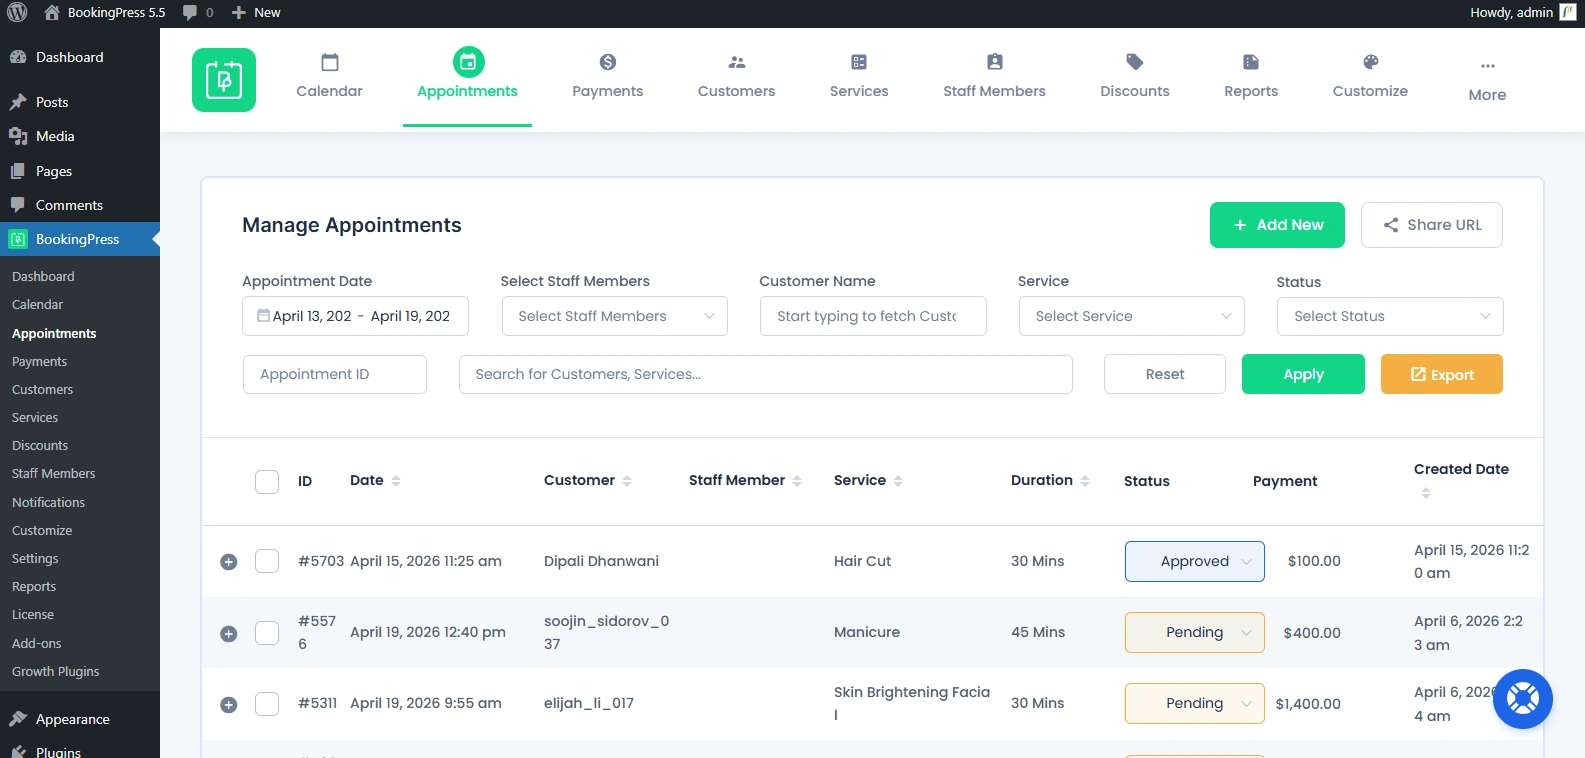Click the Discounts tag icon
This screenshot has height=758, width=1585.
coord(1135,62)
